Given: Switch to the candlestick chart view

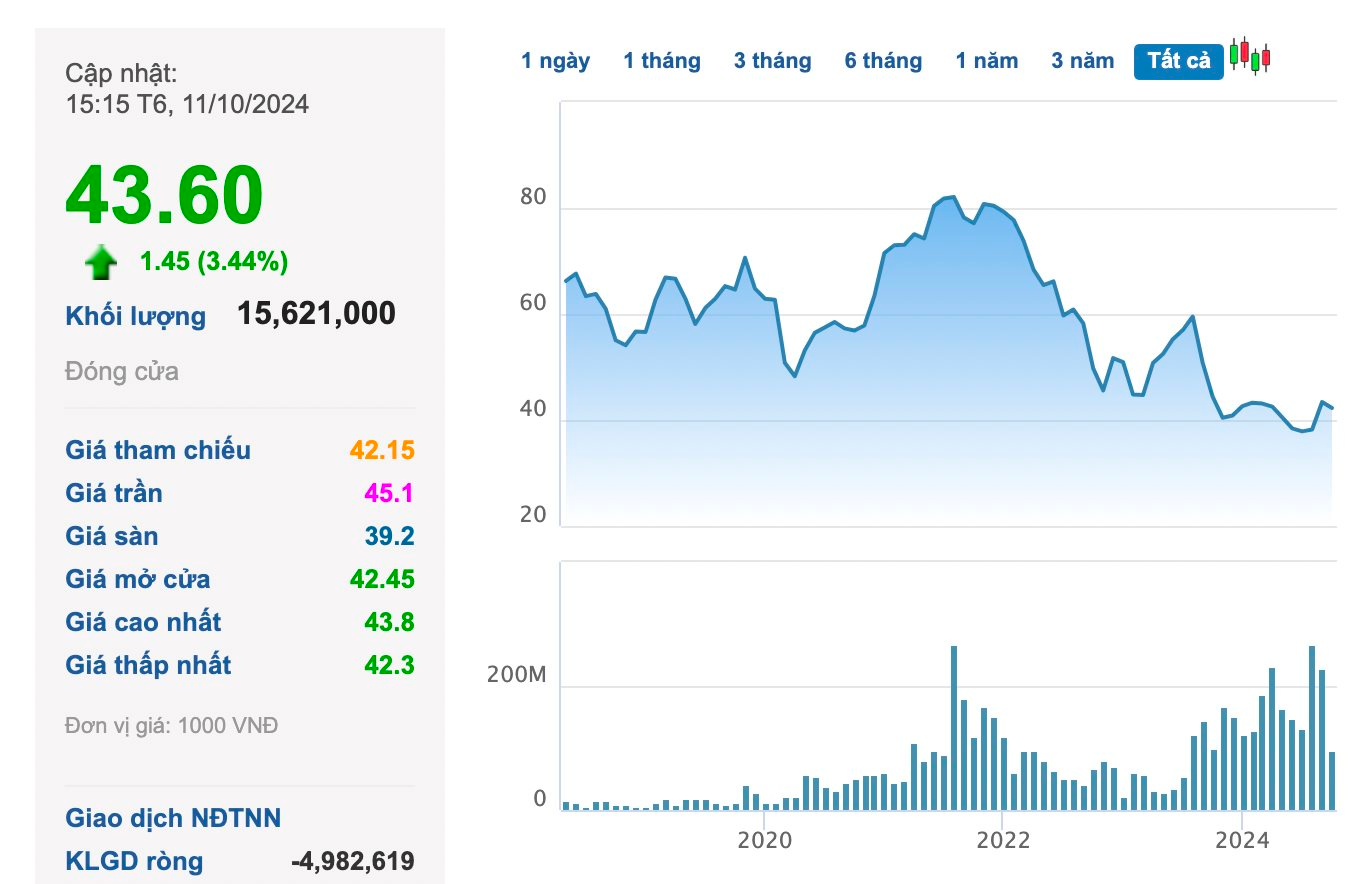Looking at the screenshot, I should [x=1250, y=57].
